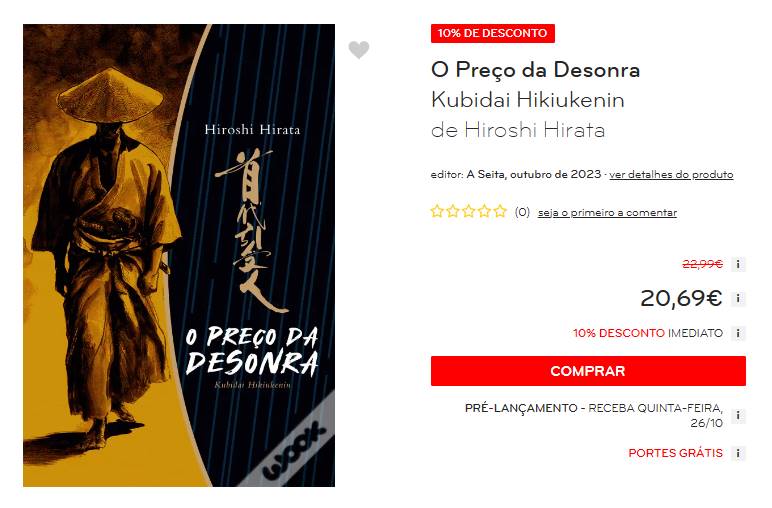
Task: Open info icon beside the 20,69€ price
Action: point(738,298)
